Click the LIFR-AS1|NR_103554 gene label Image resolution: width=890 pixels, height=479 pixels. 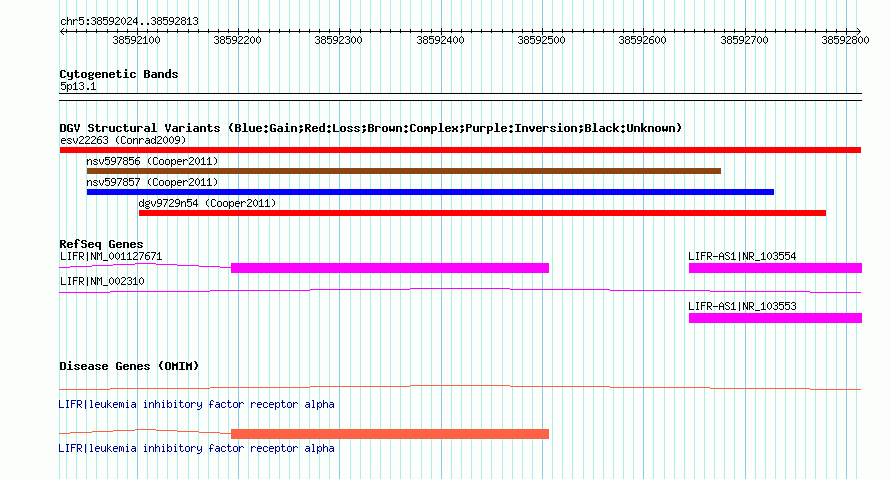coord(742,257)
